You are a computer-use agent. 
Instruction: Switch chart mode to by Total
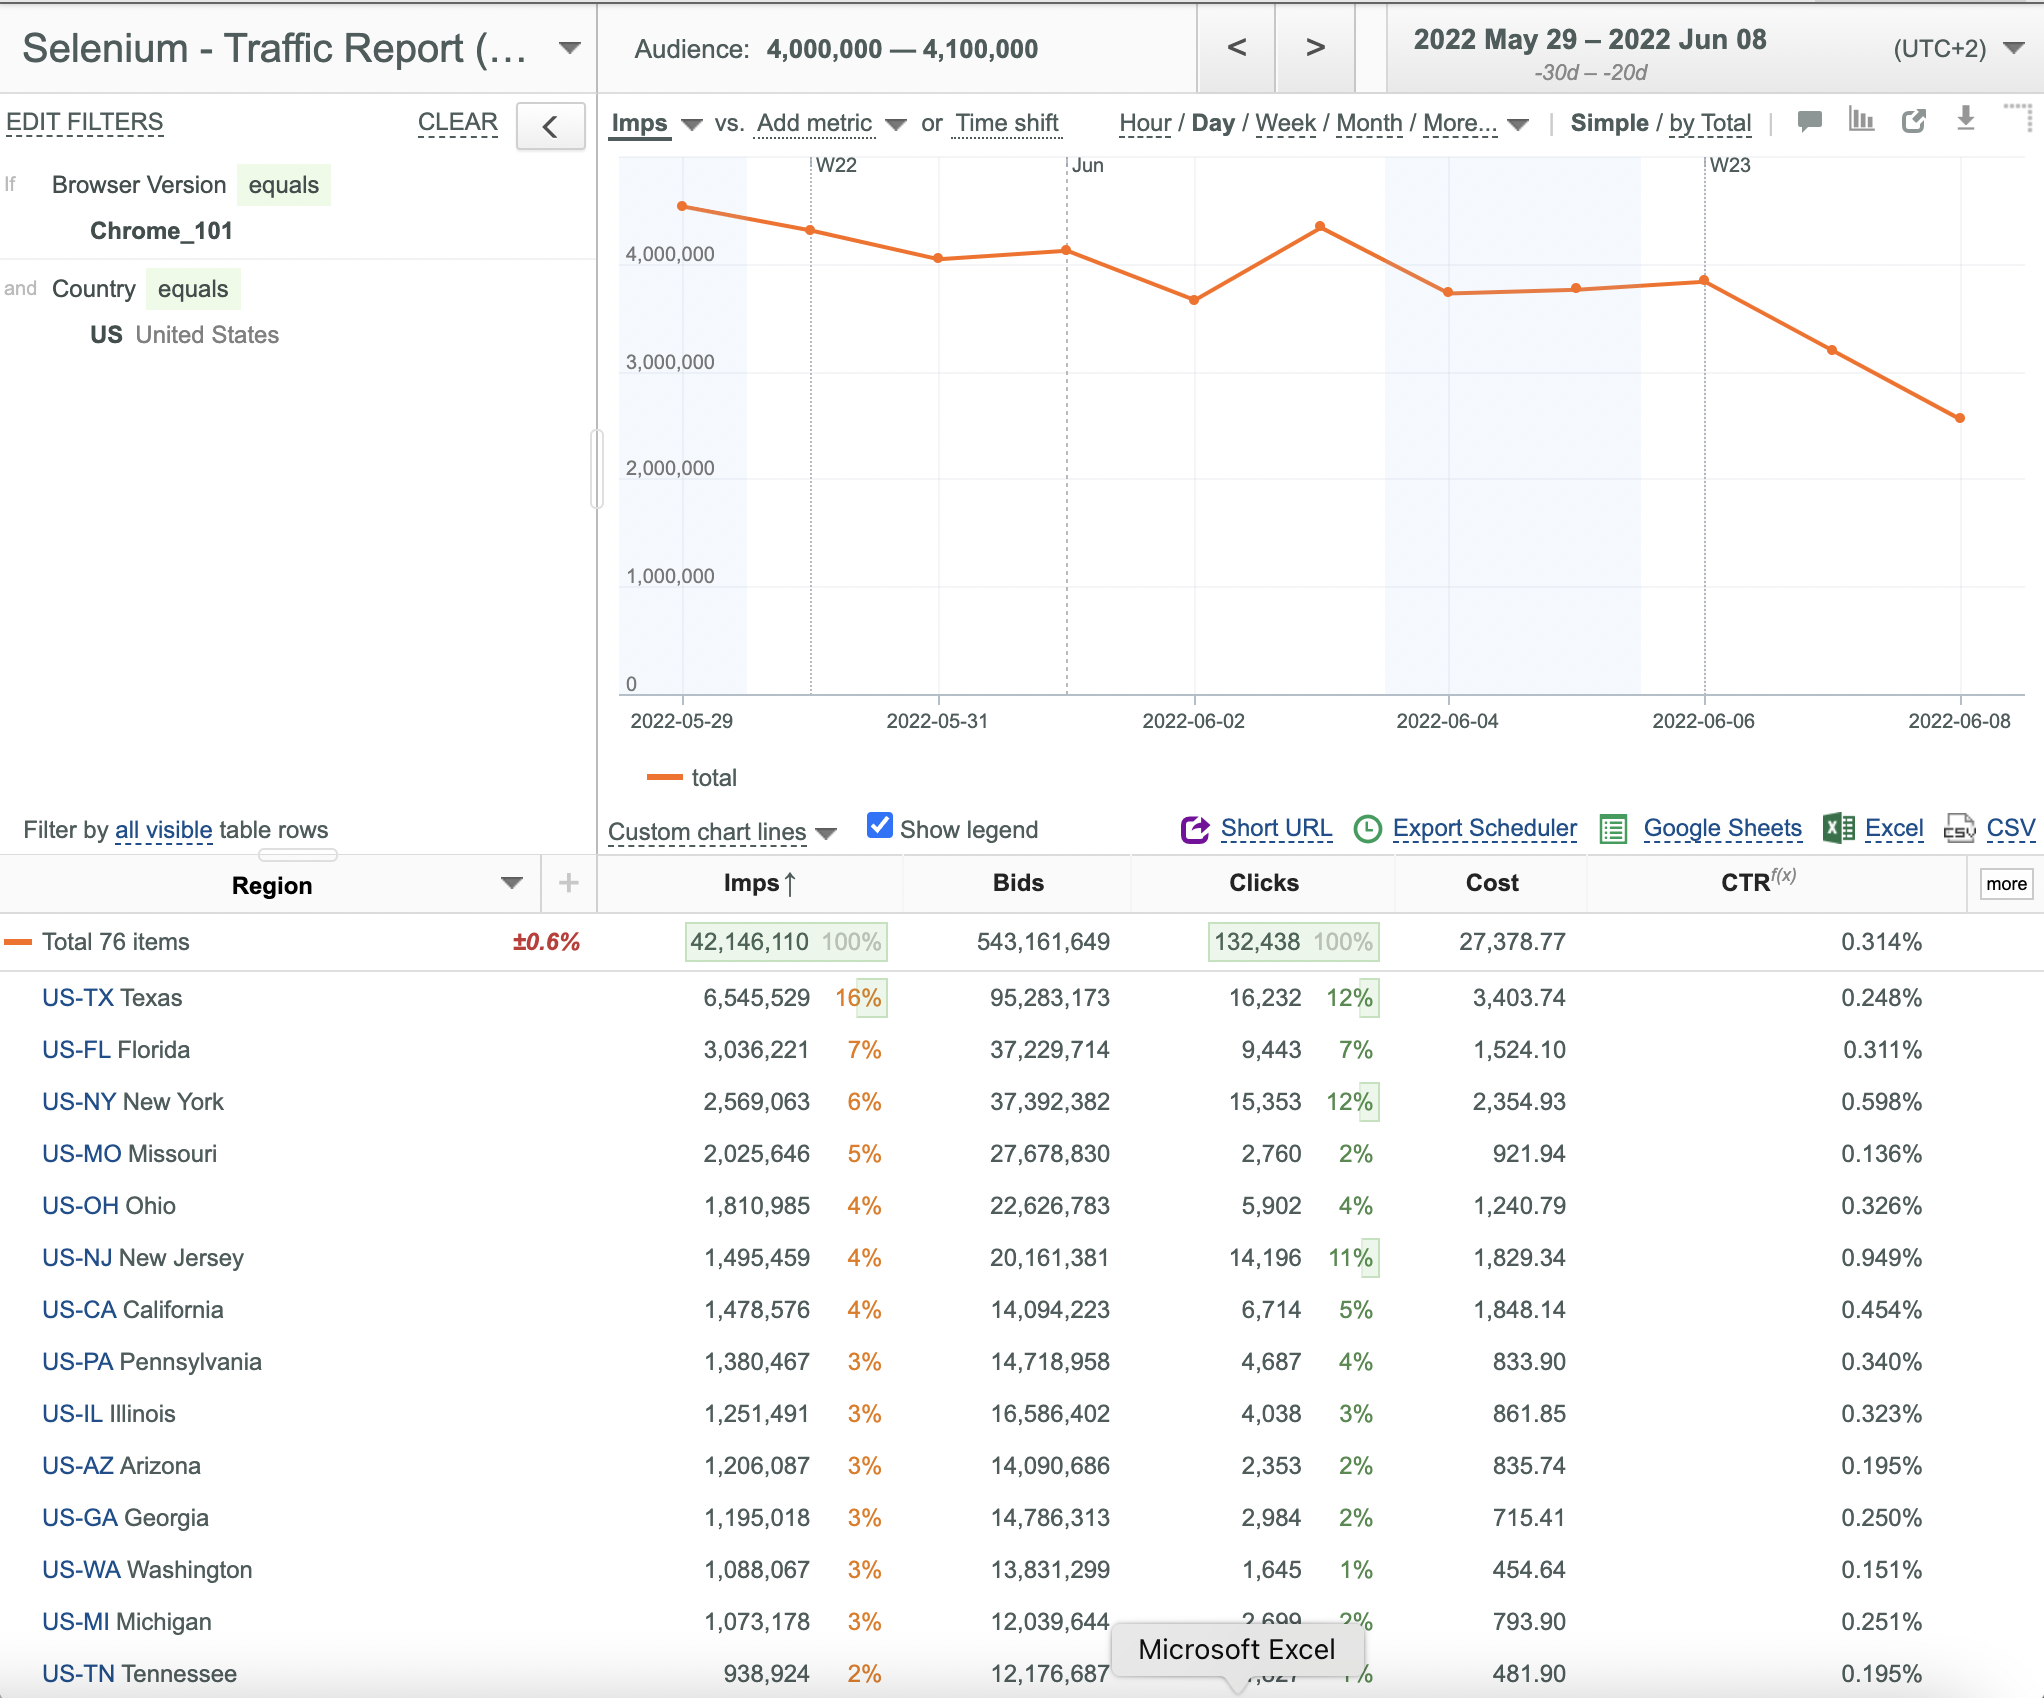point(1710,123)
